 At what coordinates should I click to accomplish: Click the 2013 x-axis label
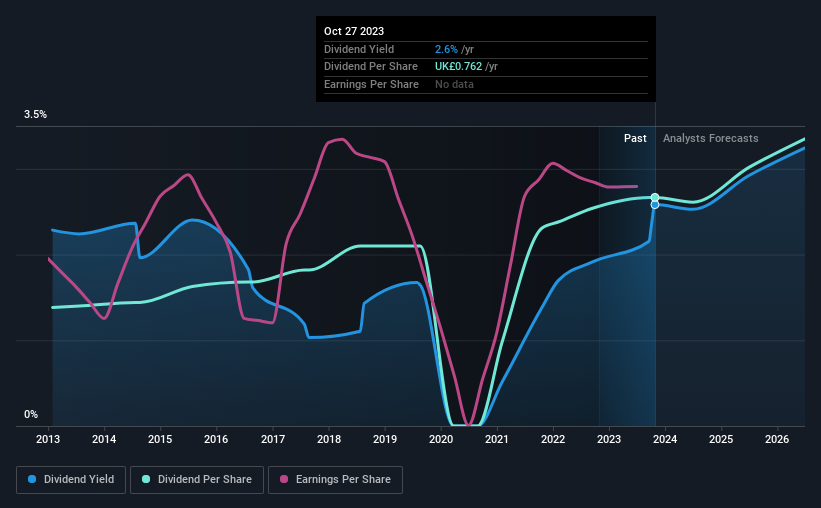pyautogui.click(x=48, y=439)
